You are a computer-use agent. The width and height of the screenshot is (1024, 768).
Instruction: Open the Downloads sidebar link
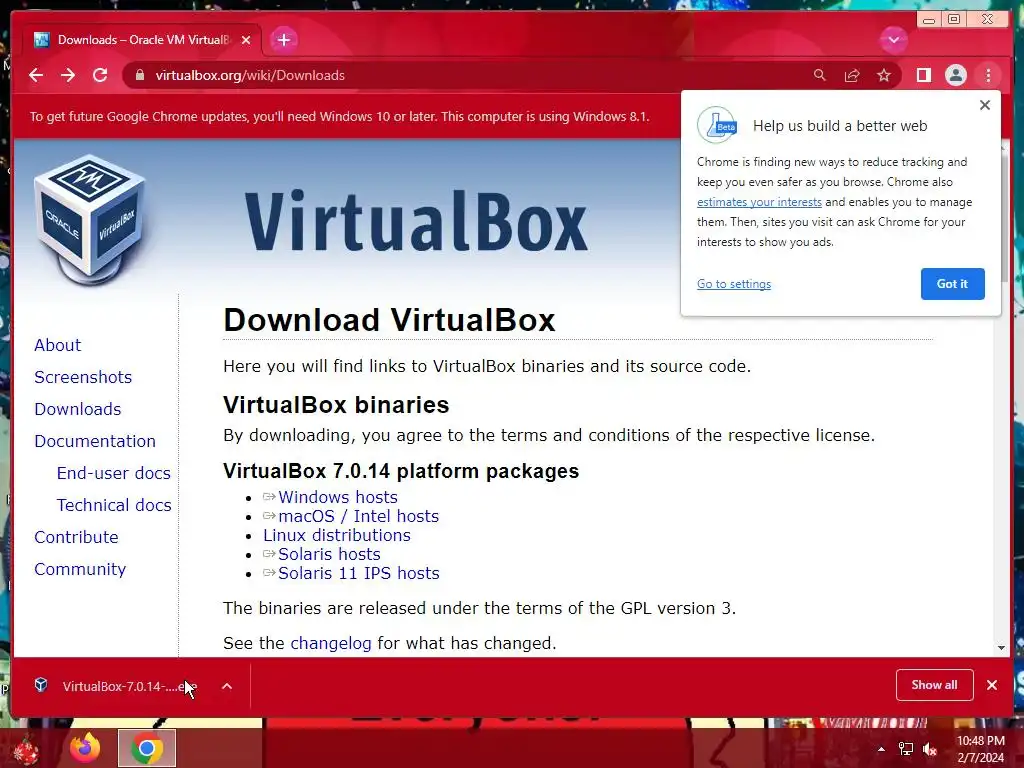pos(78,409)
